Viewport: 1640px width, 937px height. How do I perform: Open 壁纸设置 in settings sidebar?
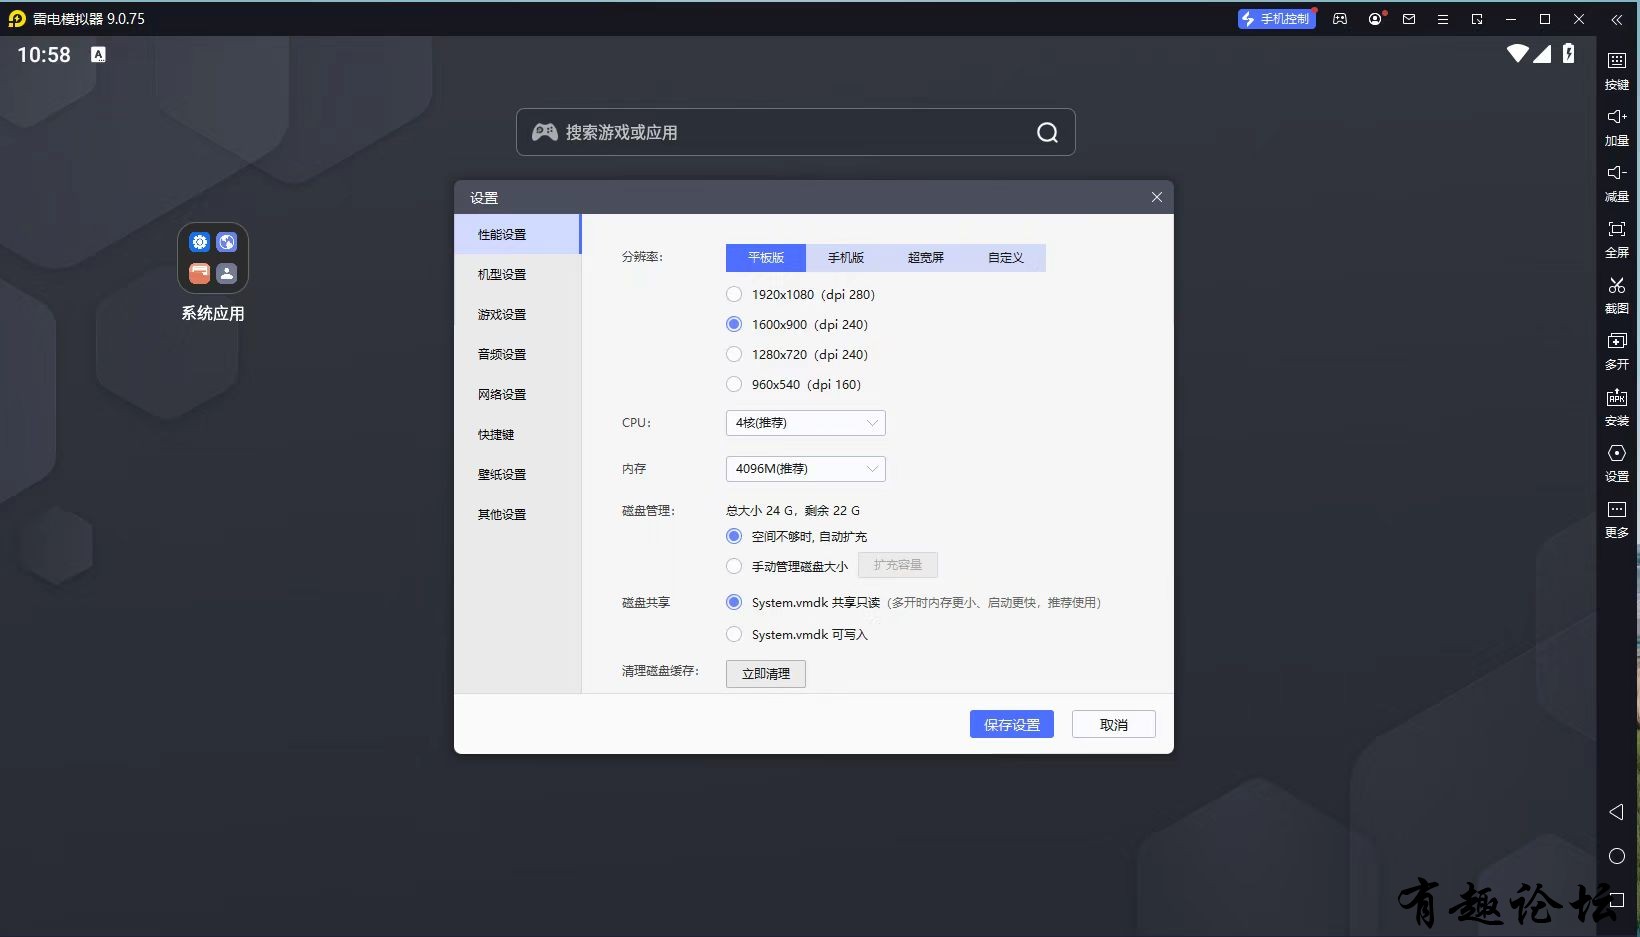click(x=517, y=474)
